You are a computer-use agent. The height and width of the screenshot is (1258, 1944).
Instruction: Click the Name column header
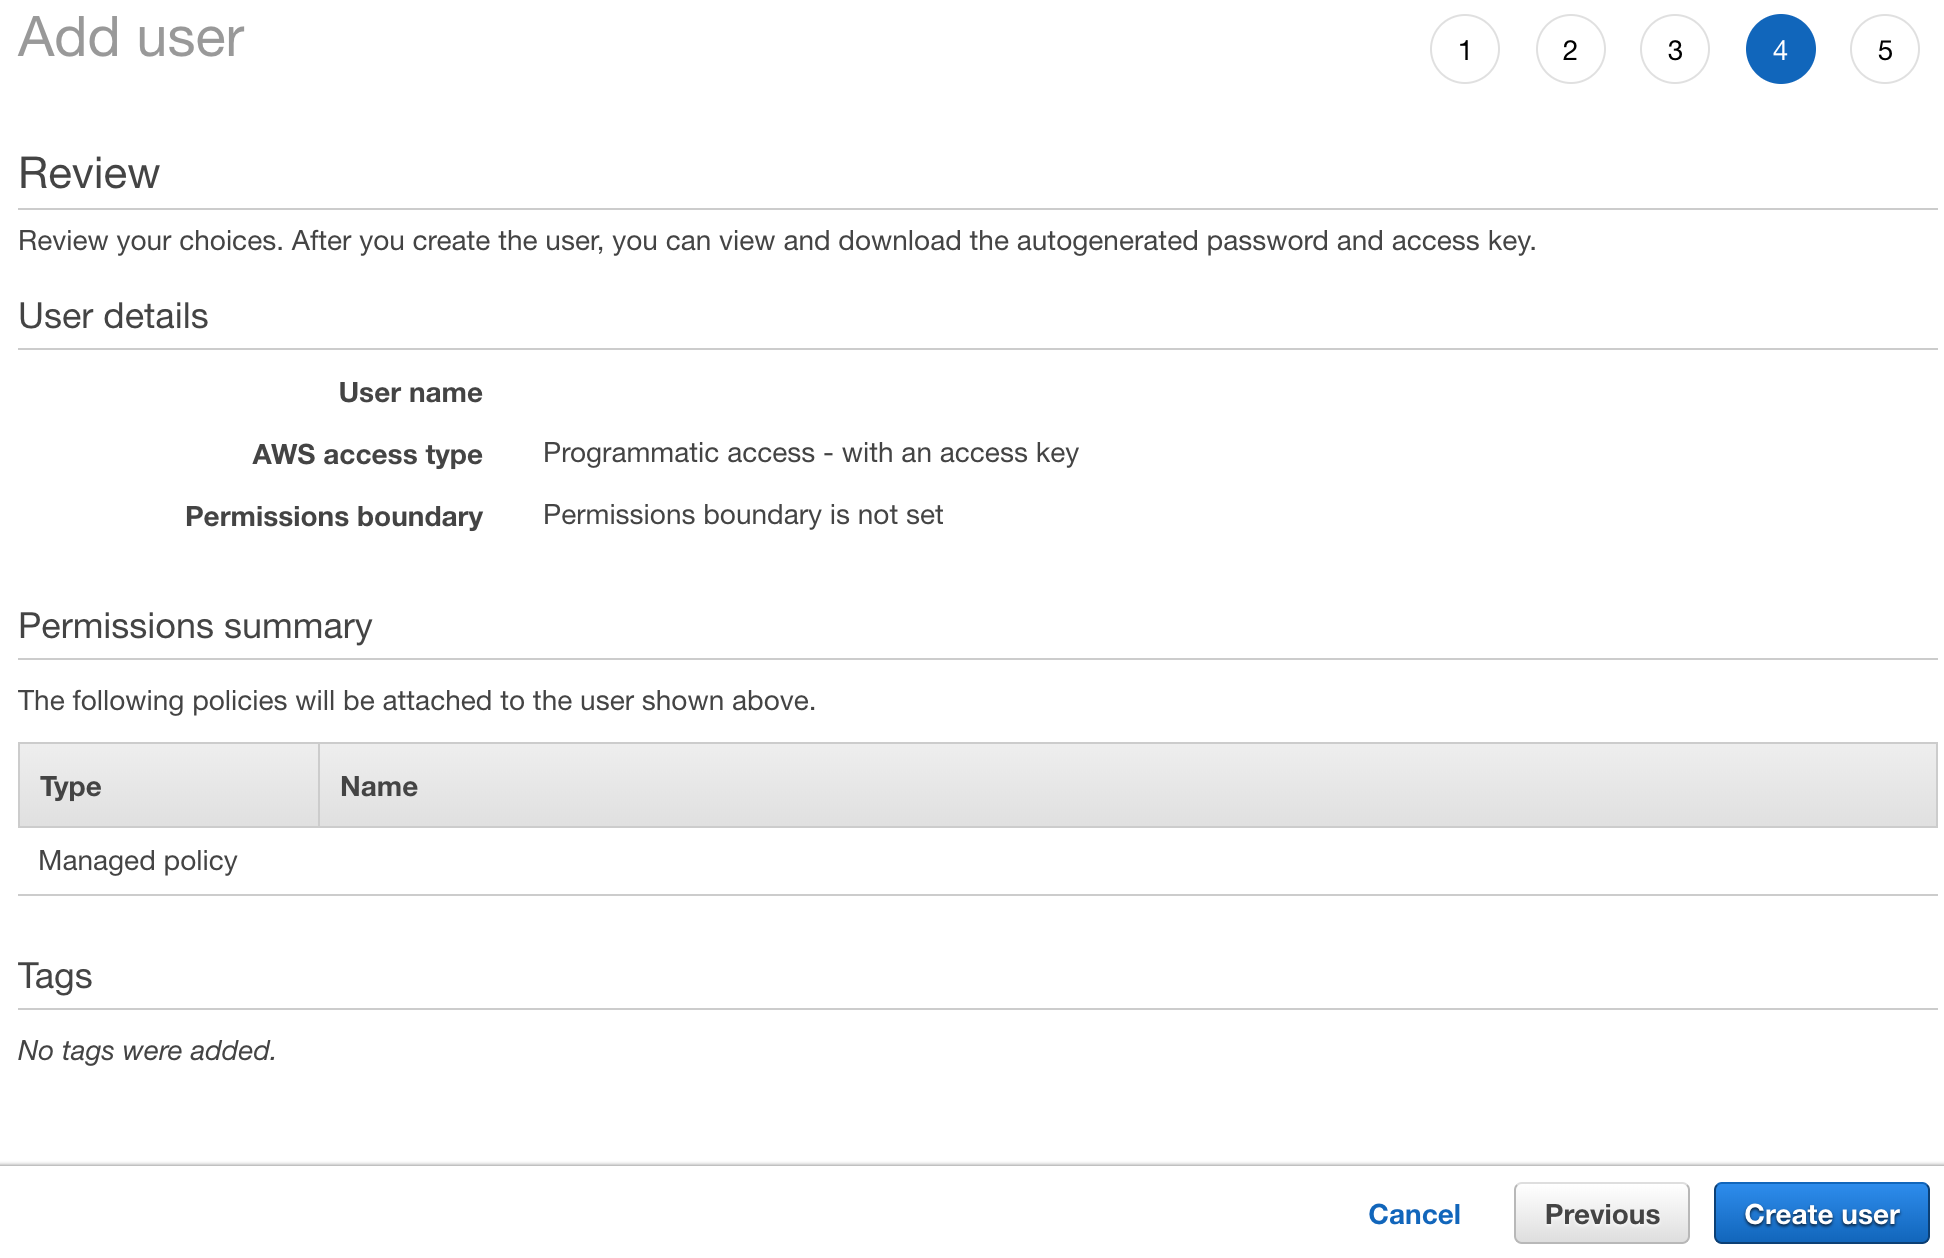coord(379,786)
